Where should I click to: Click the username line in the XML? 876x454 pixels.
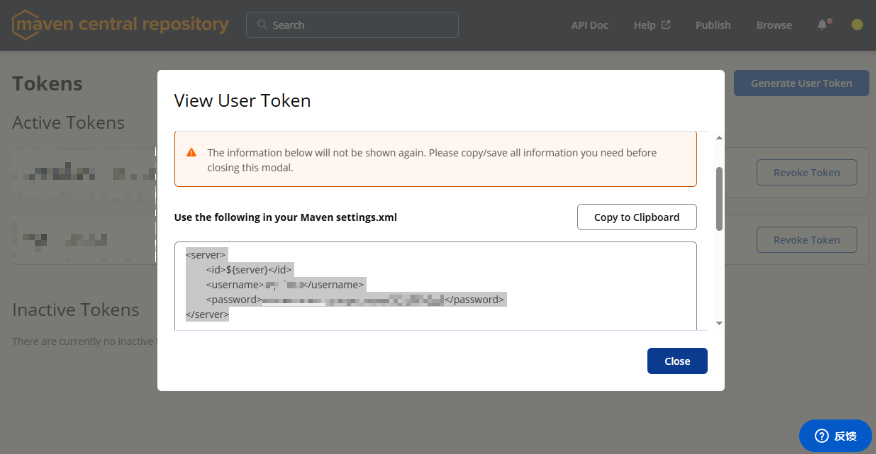[x=285, y=285]
